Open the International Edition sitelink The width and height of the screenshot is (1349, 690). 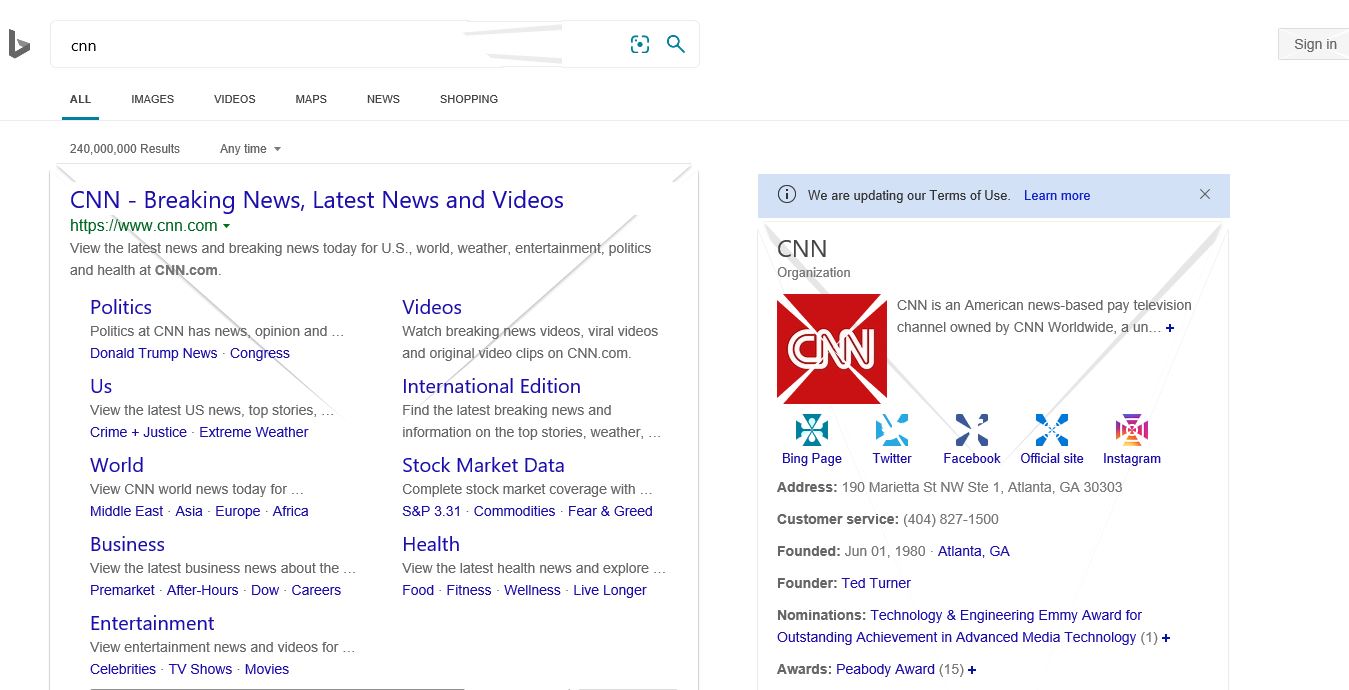(491, 386)
